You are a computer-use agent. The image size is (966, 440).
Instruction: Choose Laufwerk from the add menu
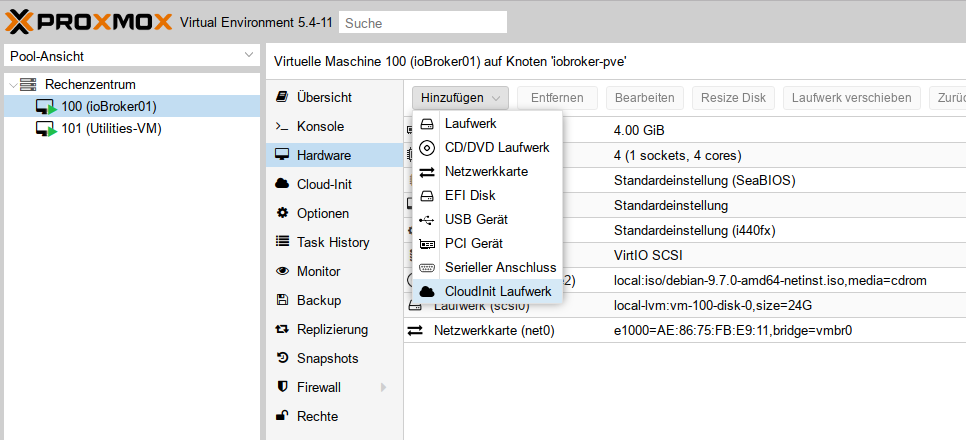point(487,124)
